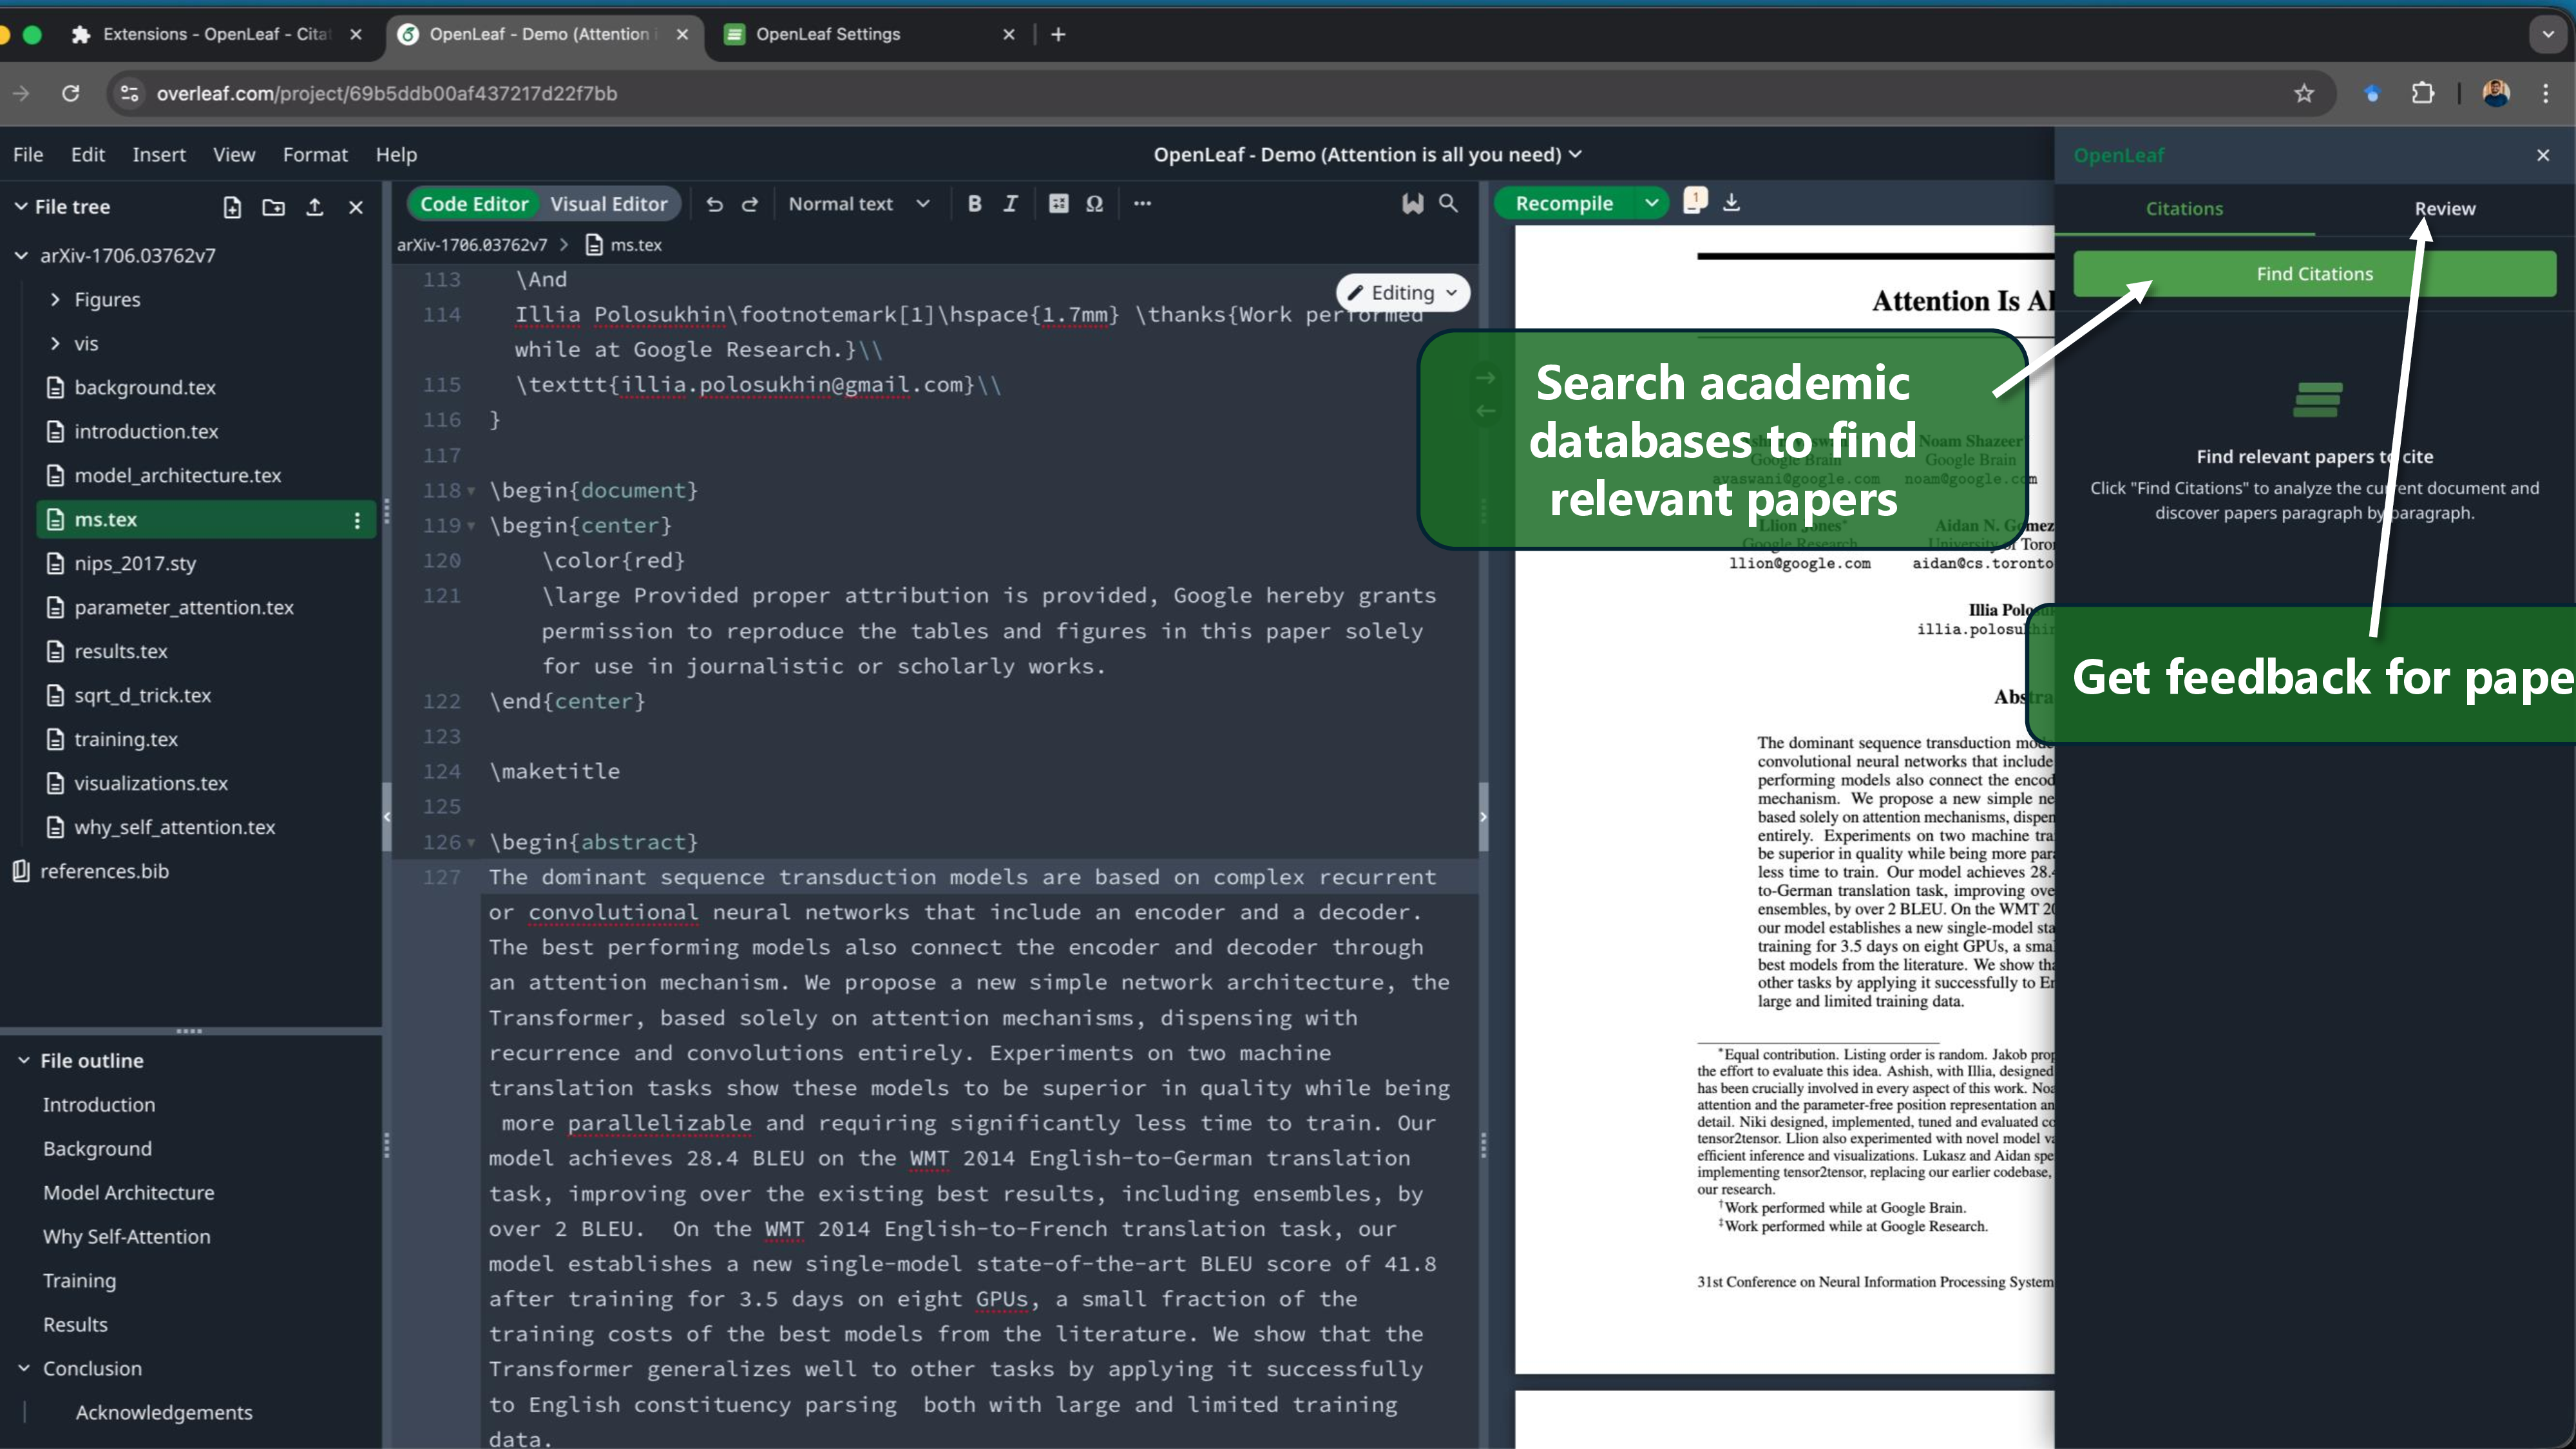Open model_architecture.tex file
The width and height of the screenshot is (2576, 1449).
[177, 476]
